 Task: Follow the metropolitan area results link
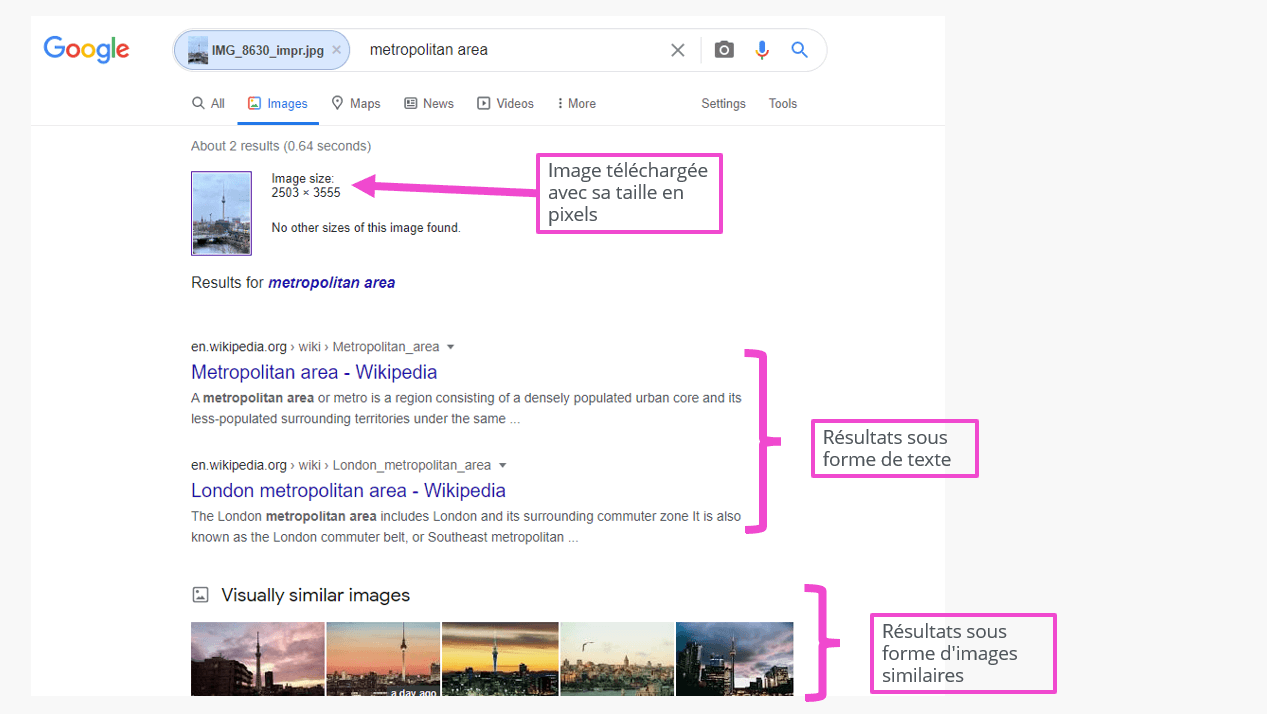pyautogui.click(x=331, y=283)
